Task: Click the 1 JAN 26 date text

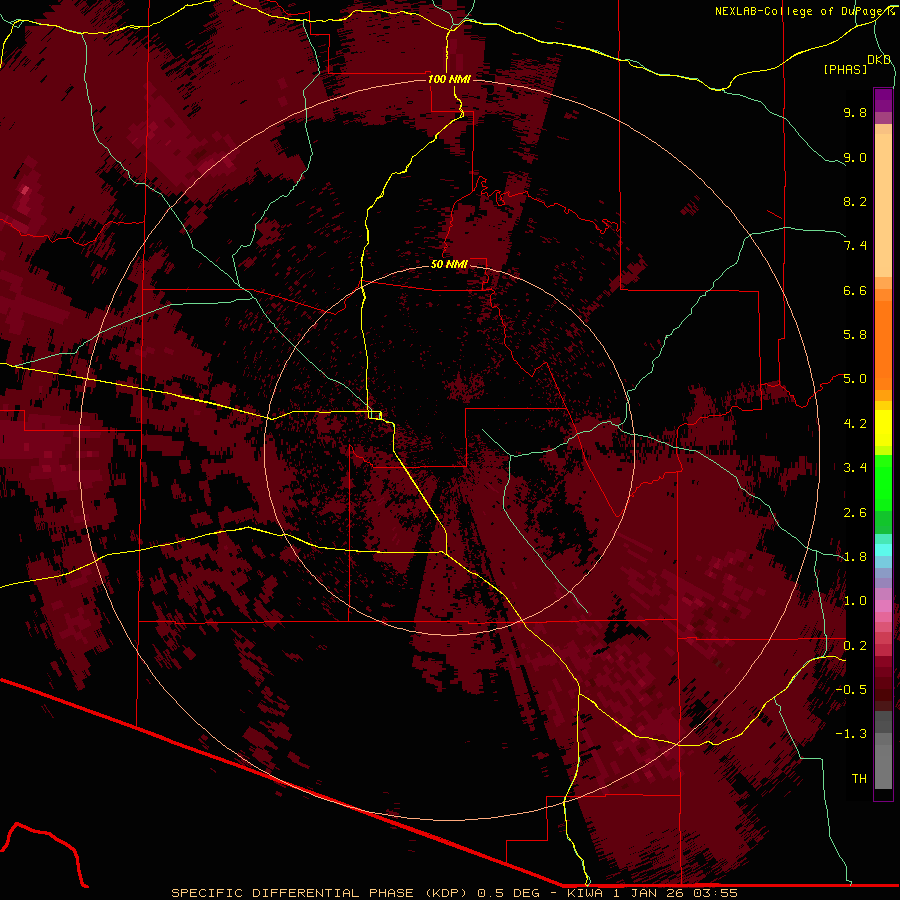Action: 650,893
